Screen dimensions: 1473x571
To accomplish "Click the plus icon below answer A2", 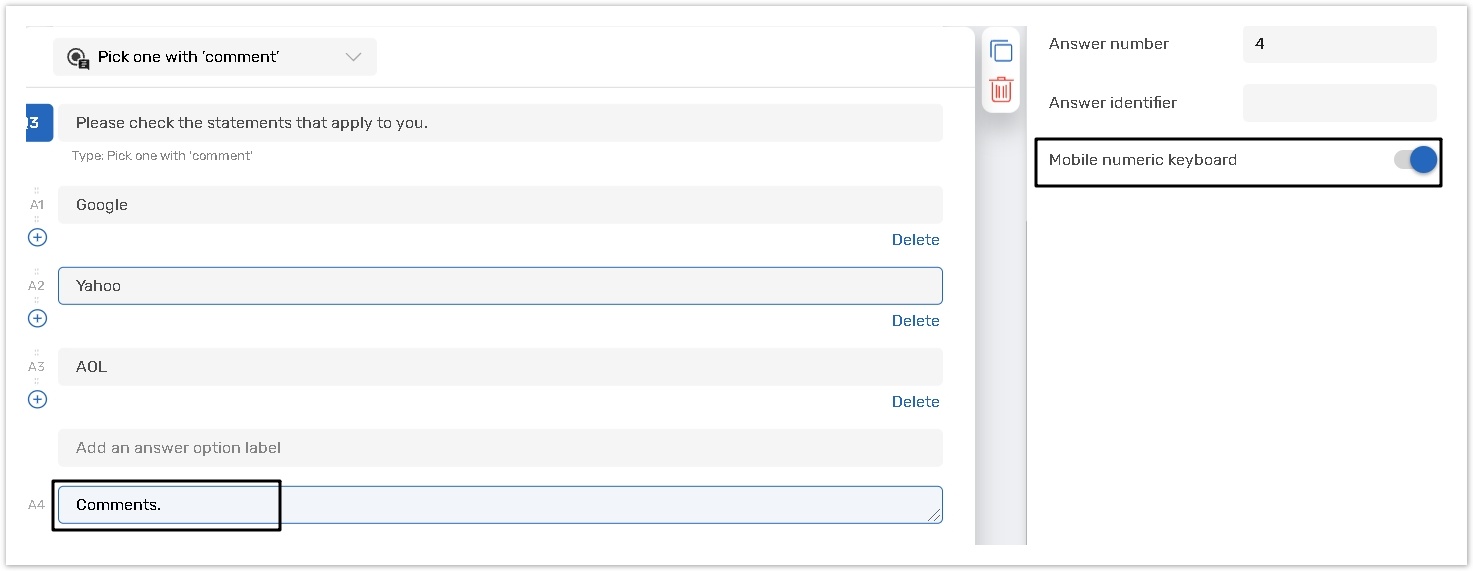I will coord(37,318).
